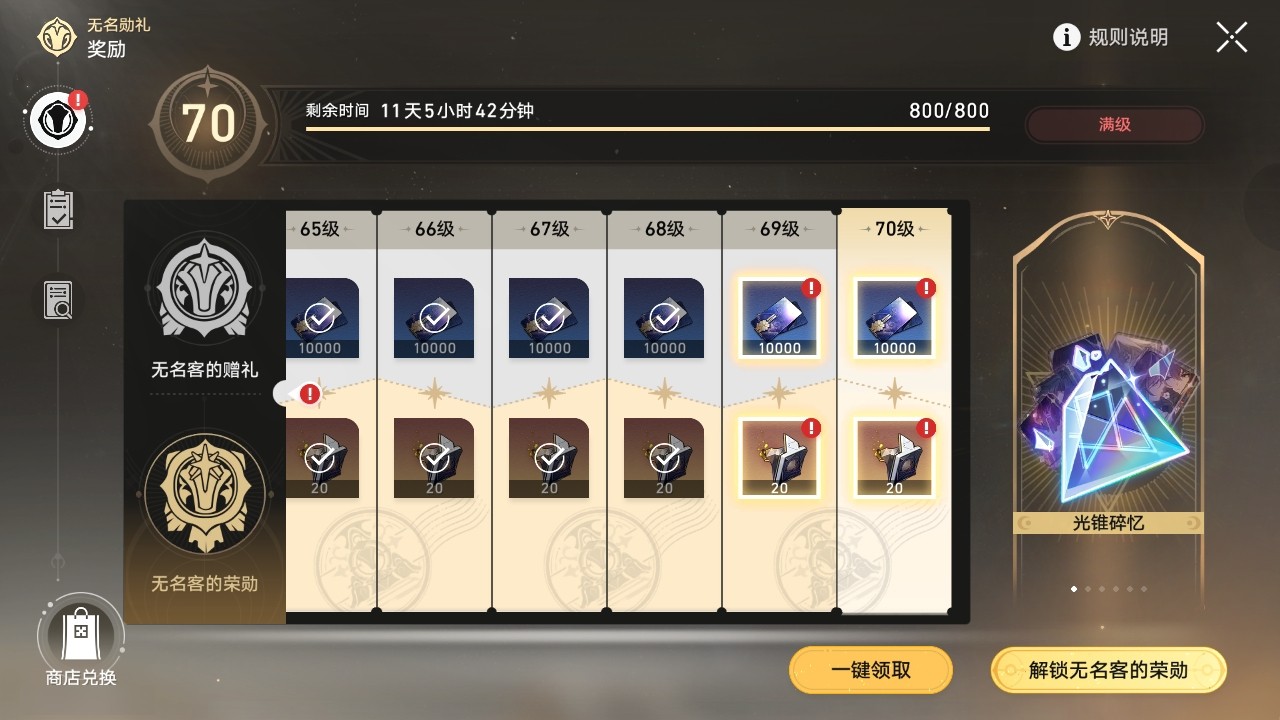The height and width of the screenshot is (720, 1280).
Task: Claim level 69 free pass 10000 reward
Action: point(779,318)
